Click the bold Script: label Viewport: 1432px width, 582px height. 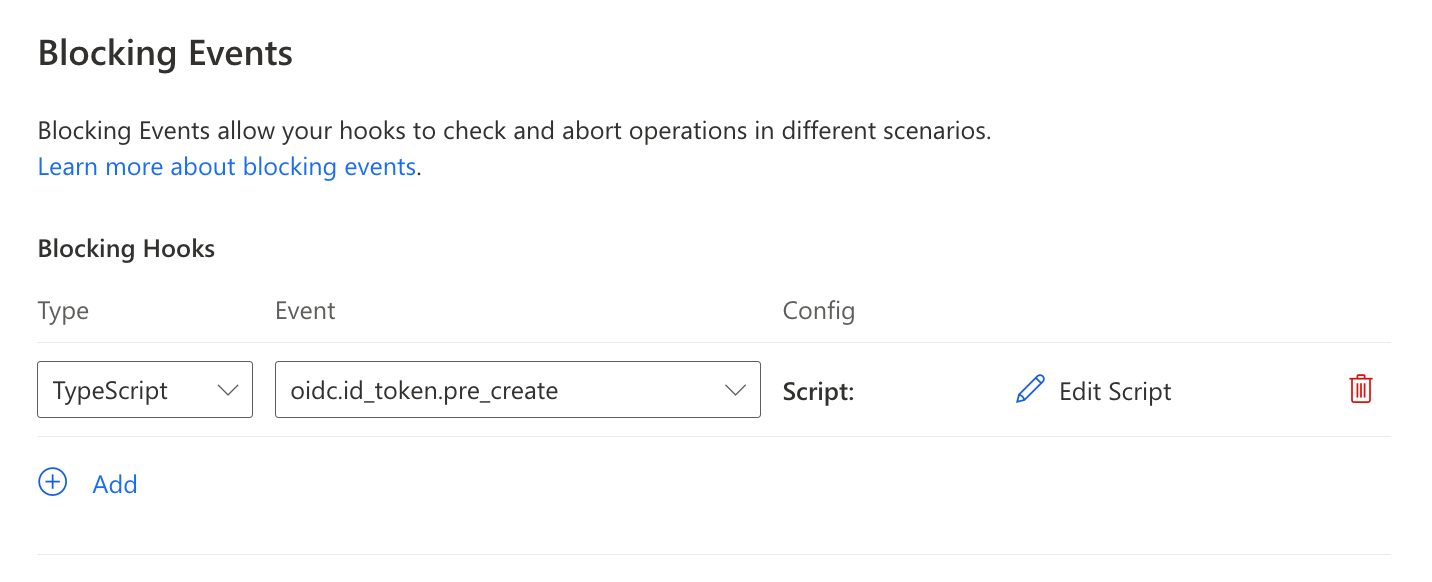818,391
